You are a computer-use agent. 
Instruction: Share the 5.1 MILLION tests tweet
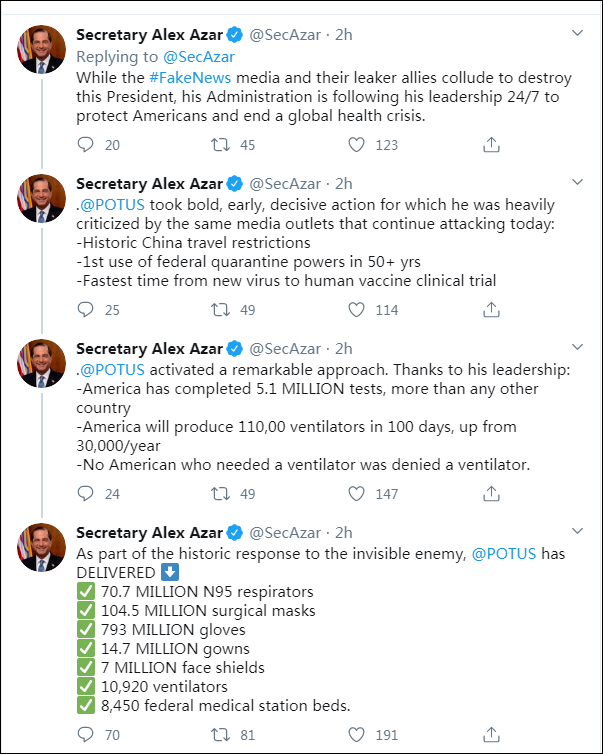tap(491, 493)
